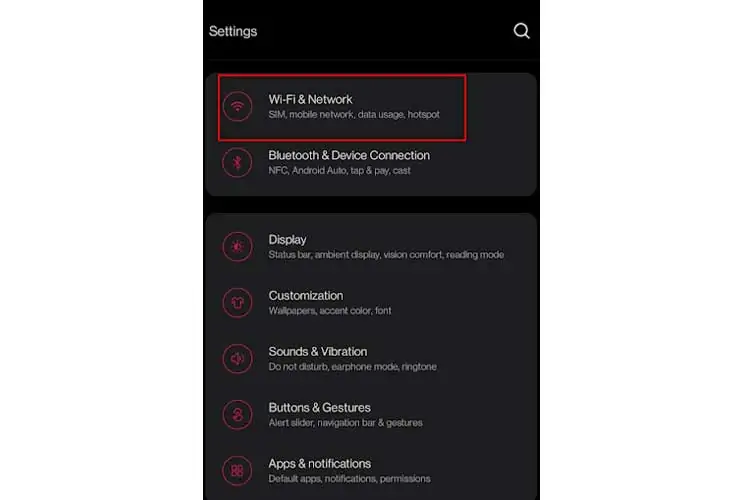Select 'Default apps, notifications, permissions' subtitle
The height and width of the screenshot is (500, 750).
349,478
